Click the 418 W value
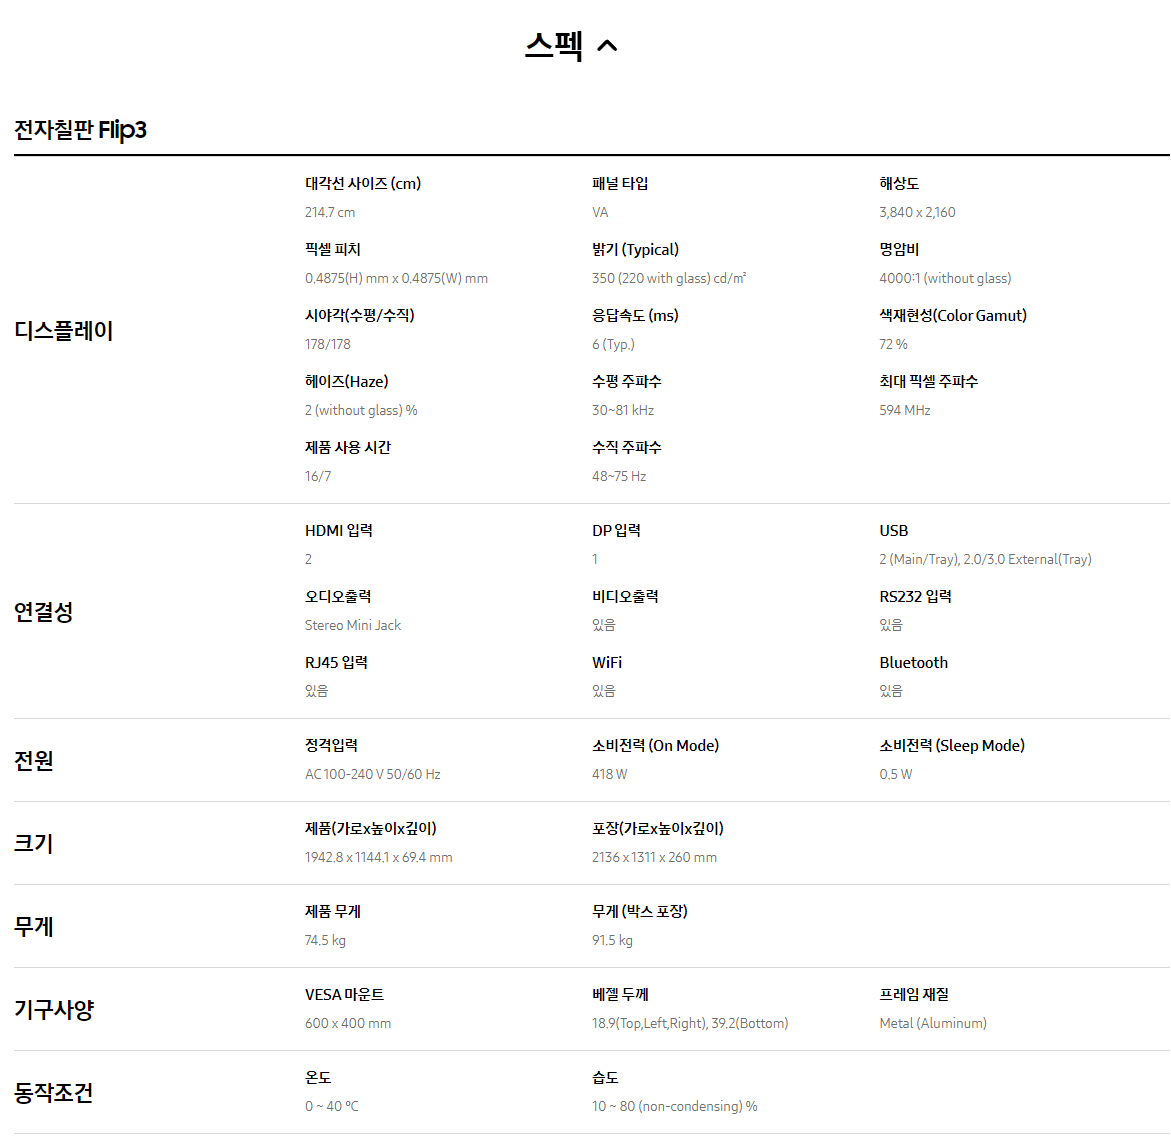The image size is (1171, 1137). point(610,774)
